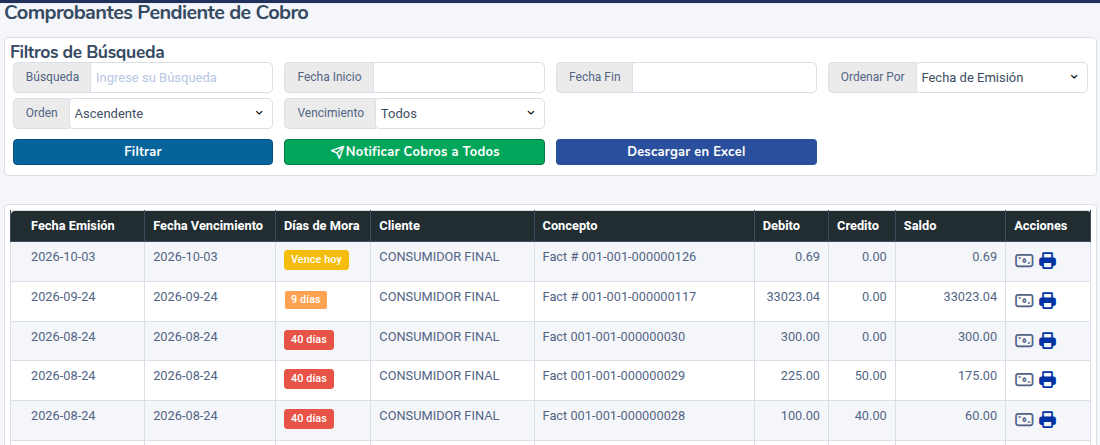Click the Fecha Fin date field
This screenshot has height=445, width=1100.
coord(724,77)
